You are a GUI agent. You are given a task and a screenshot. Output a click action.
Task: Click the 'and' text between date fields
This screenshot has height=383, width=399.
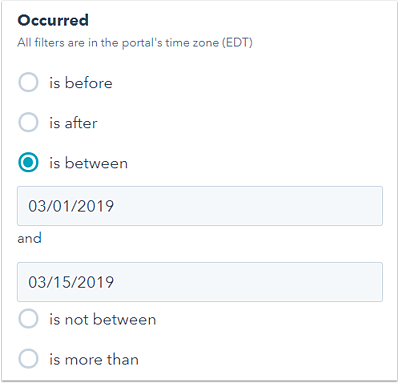click(29, 238)
